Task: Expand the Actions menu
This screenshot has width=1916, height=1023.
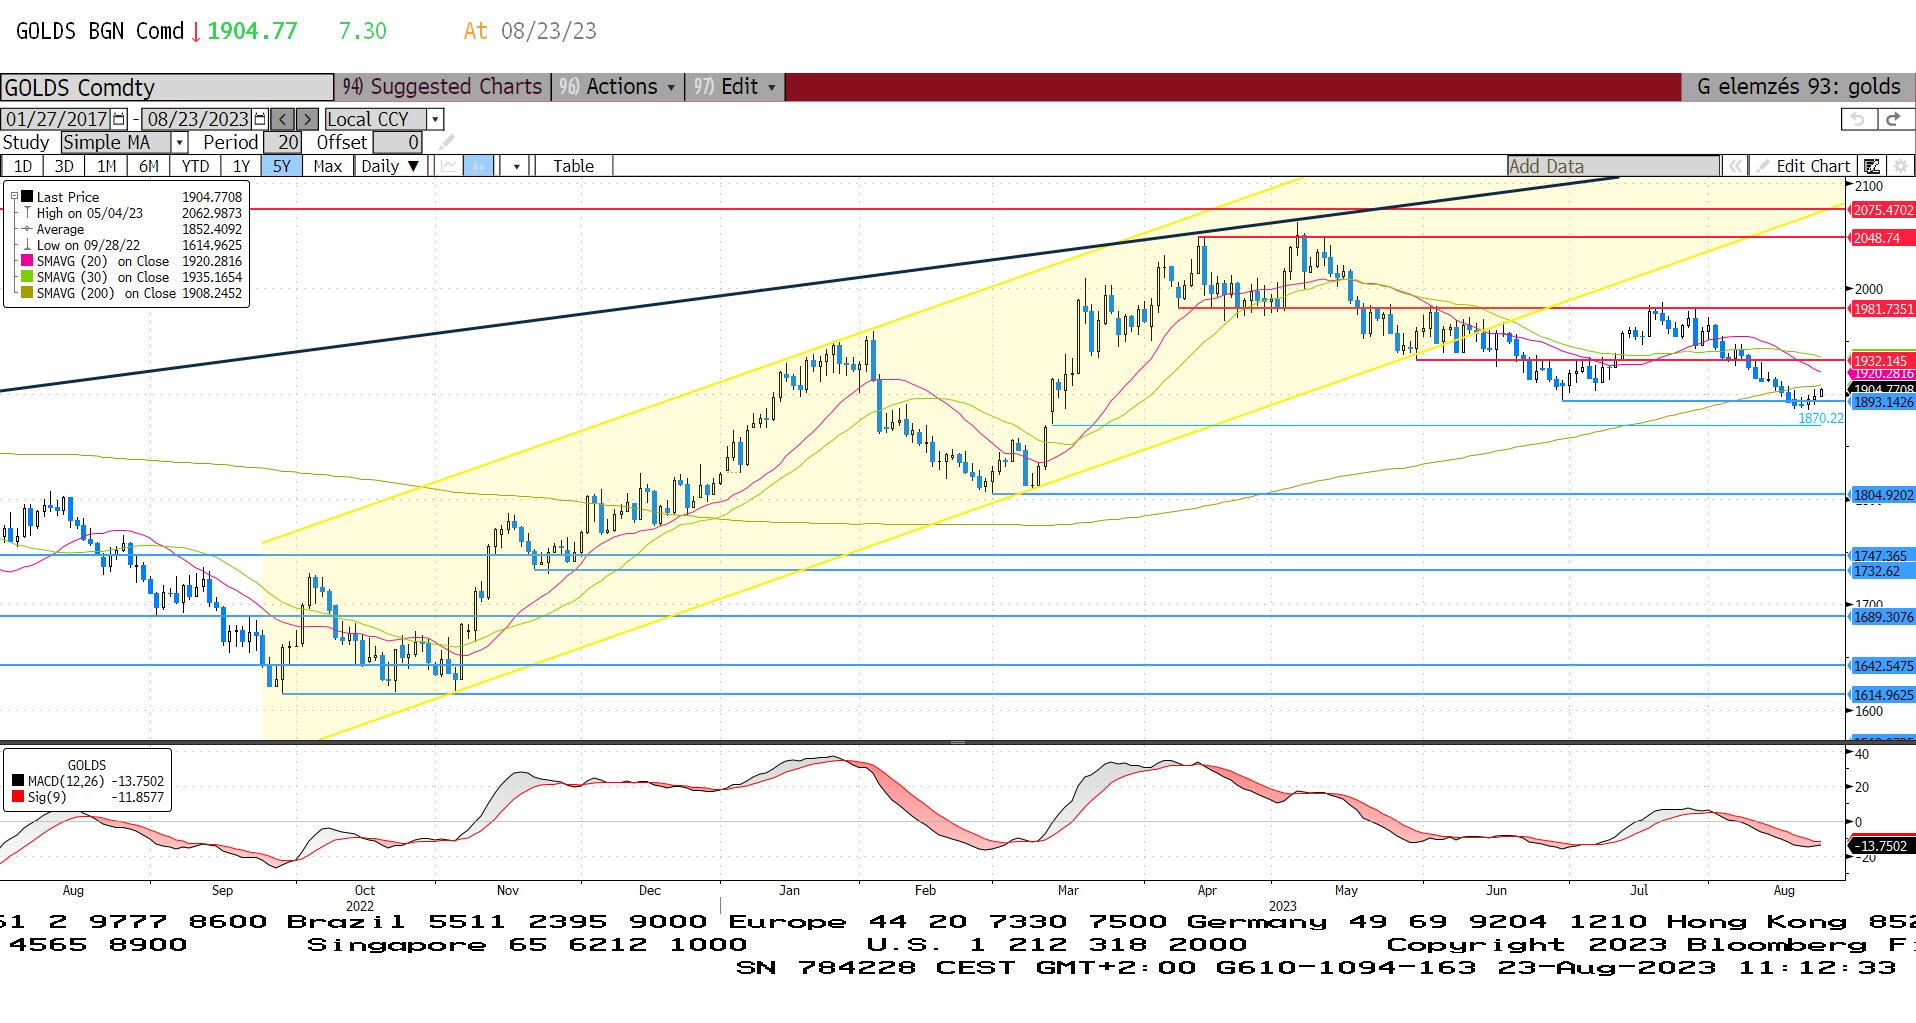Action: (x=618, y=87)
